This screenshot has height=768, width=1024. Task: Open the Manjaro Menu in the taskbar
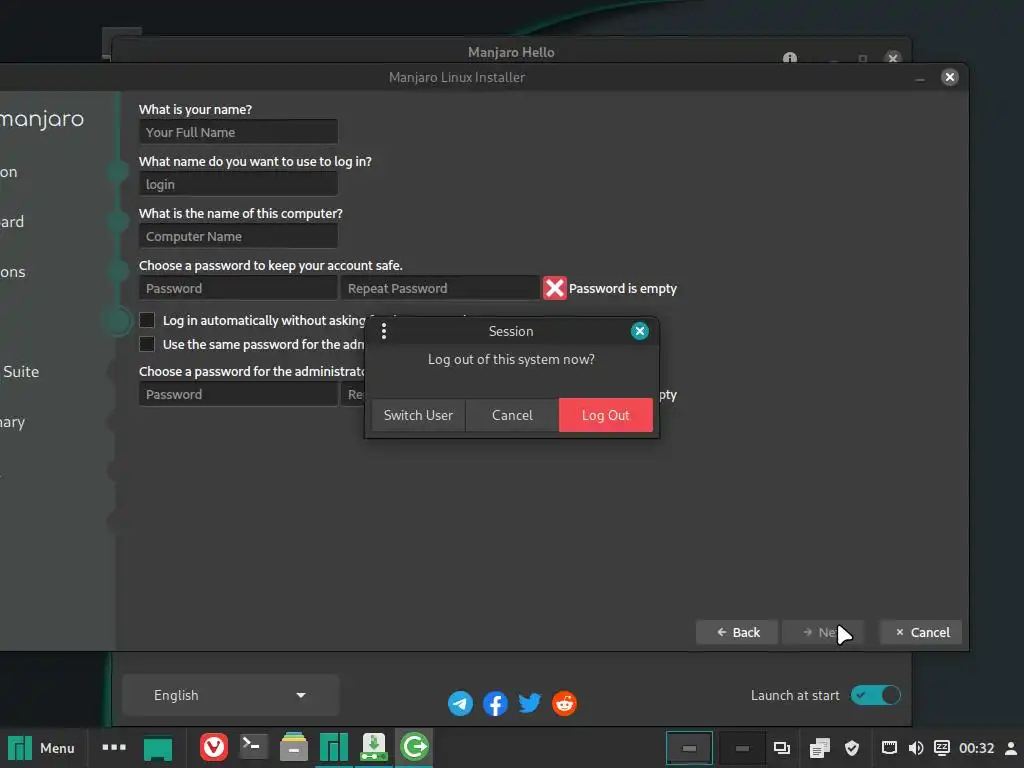(40, 748)
